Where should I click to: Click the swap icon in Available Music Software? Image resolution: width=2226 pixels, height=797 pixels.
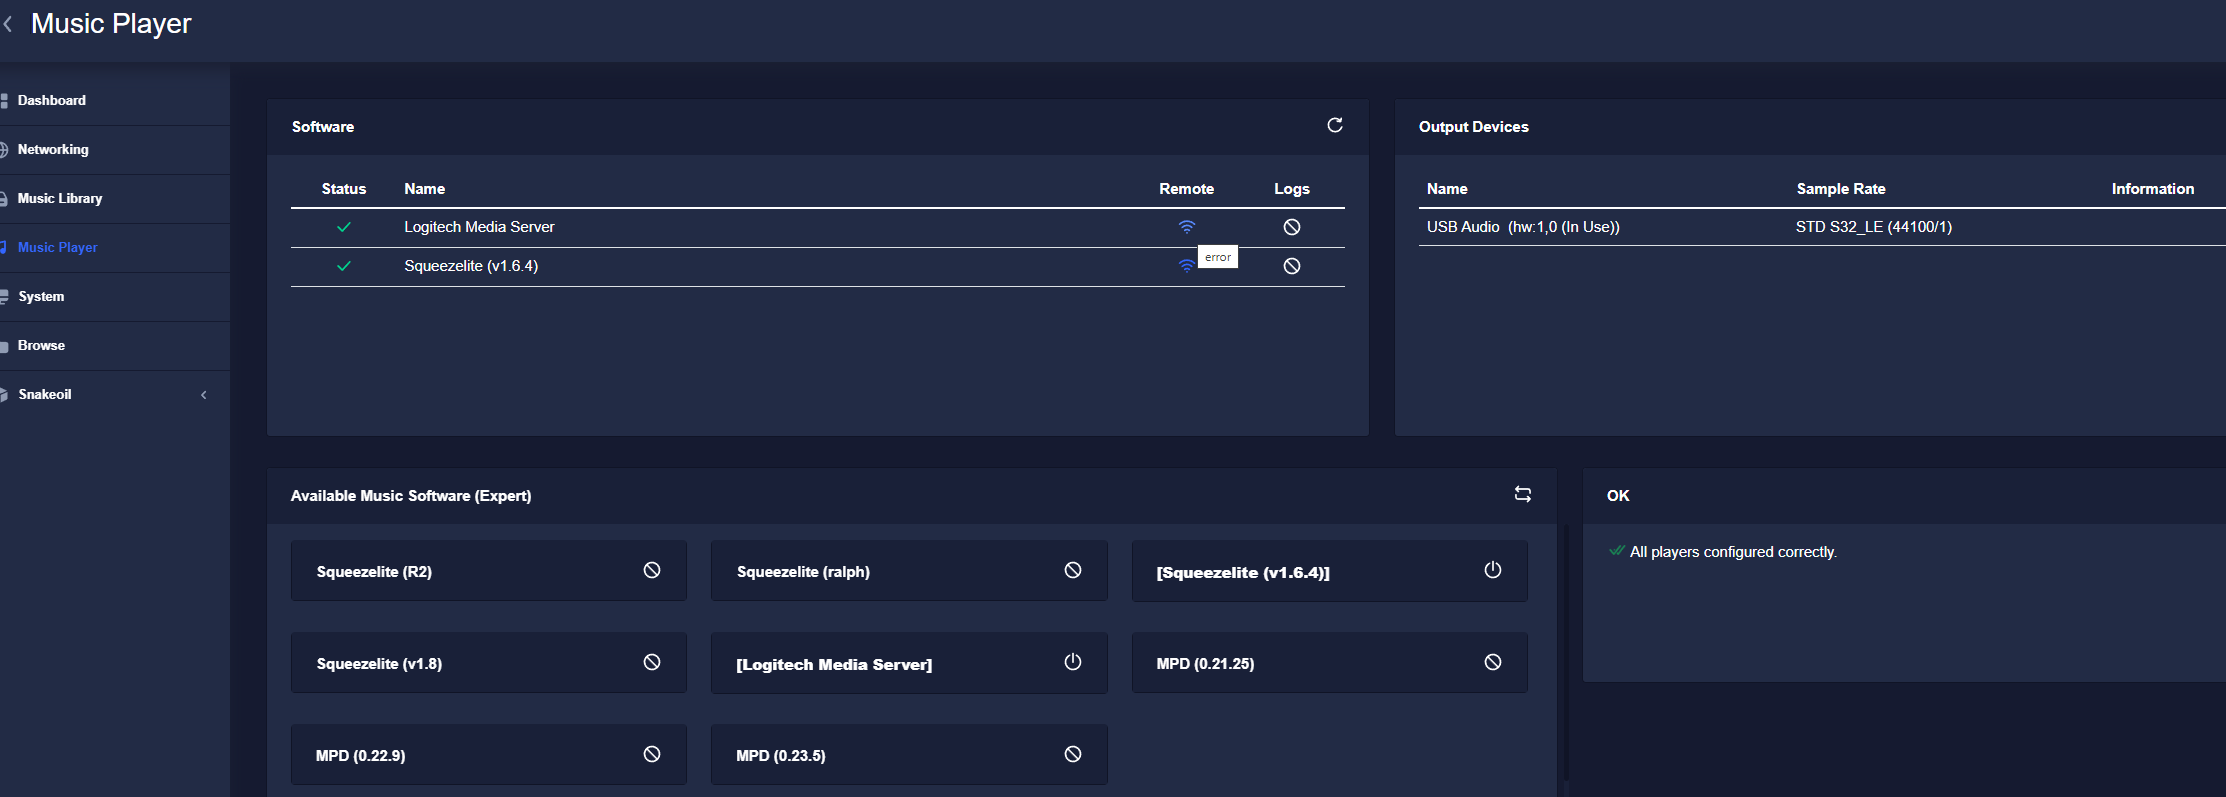click(1522, 494)
